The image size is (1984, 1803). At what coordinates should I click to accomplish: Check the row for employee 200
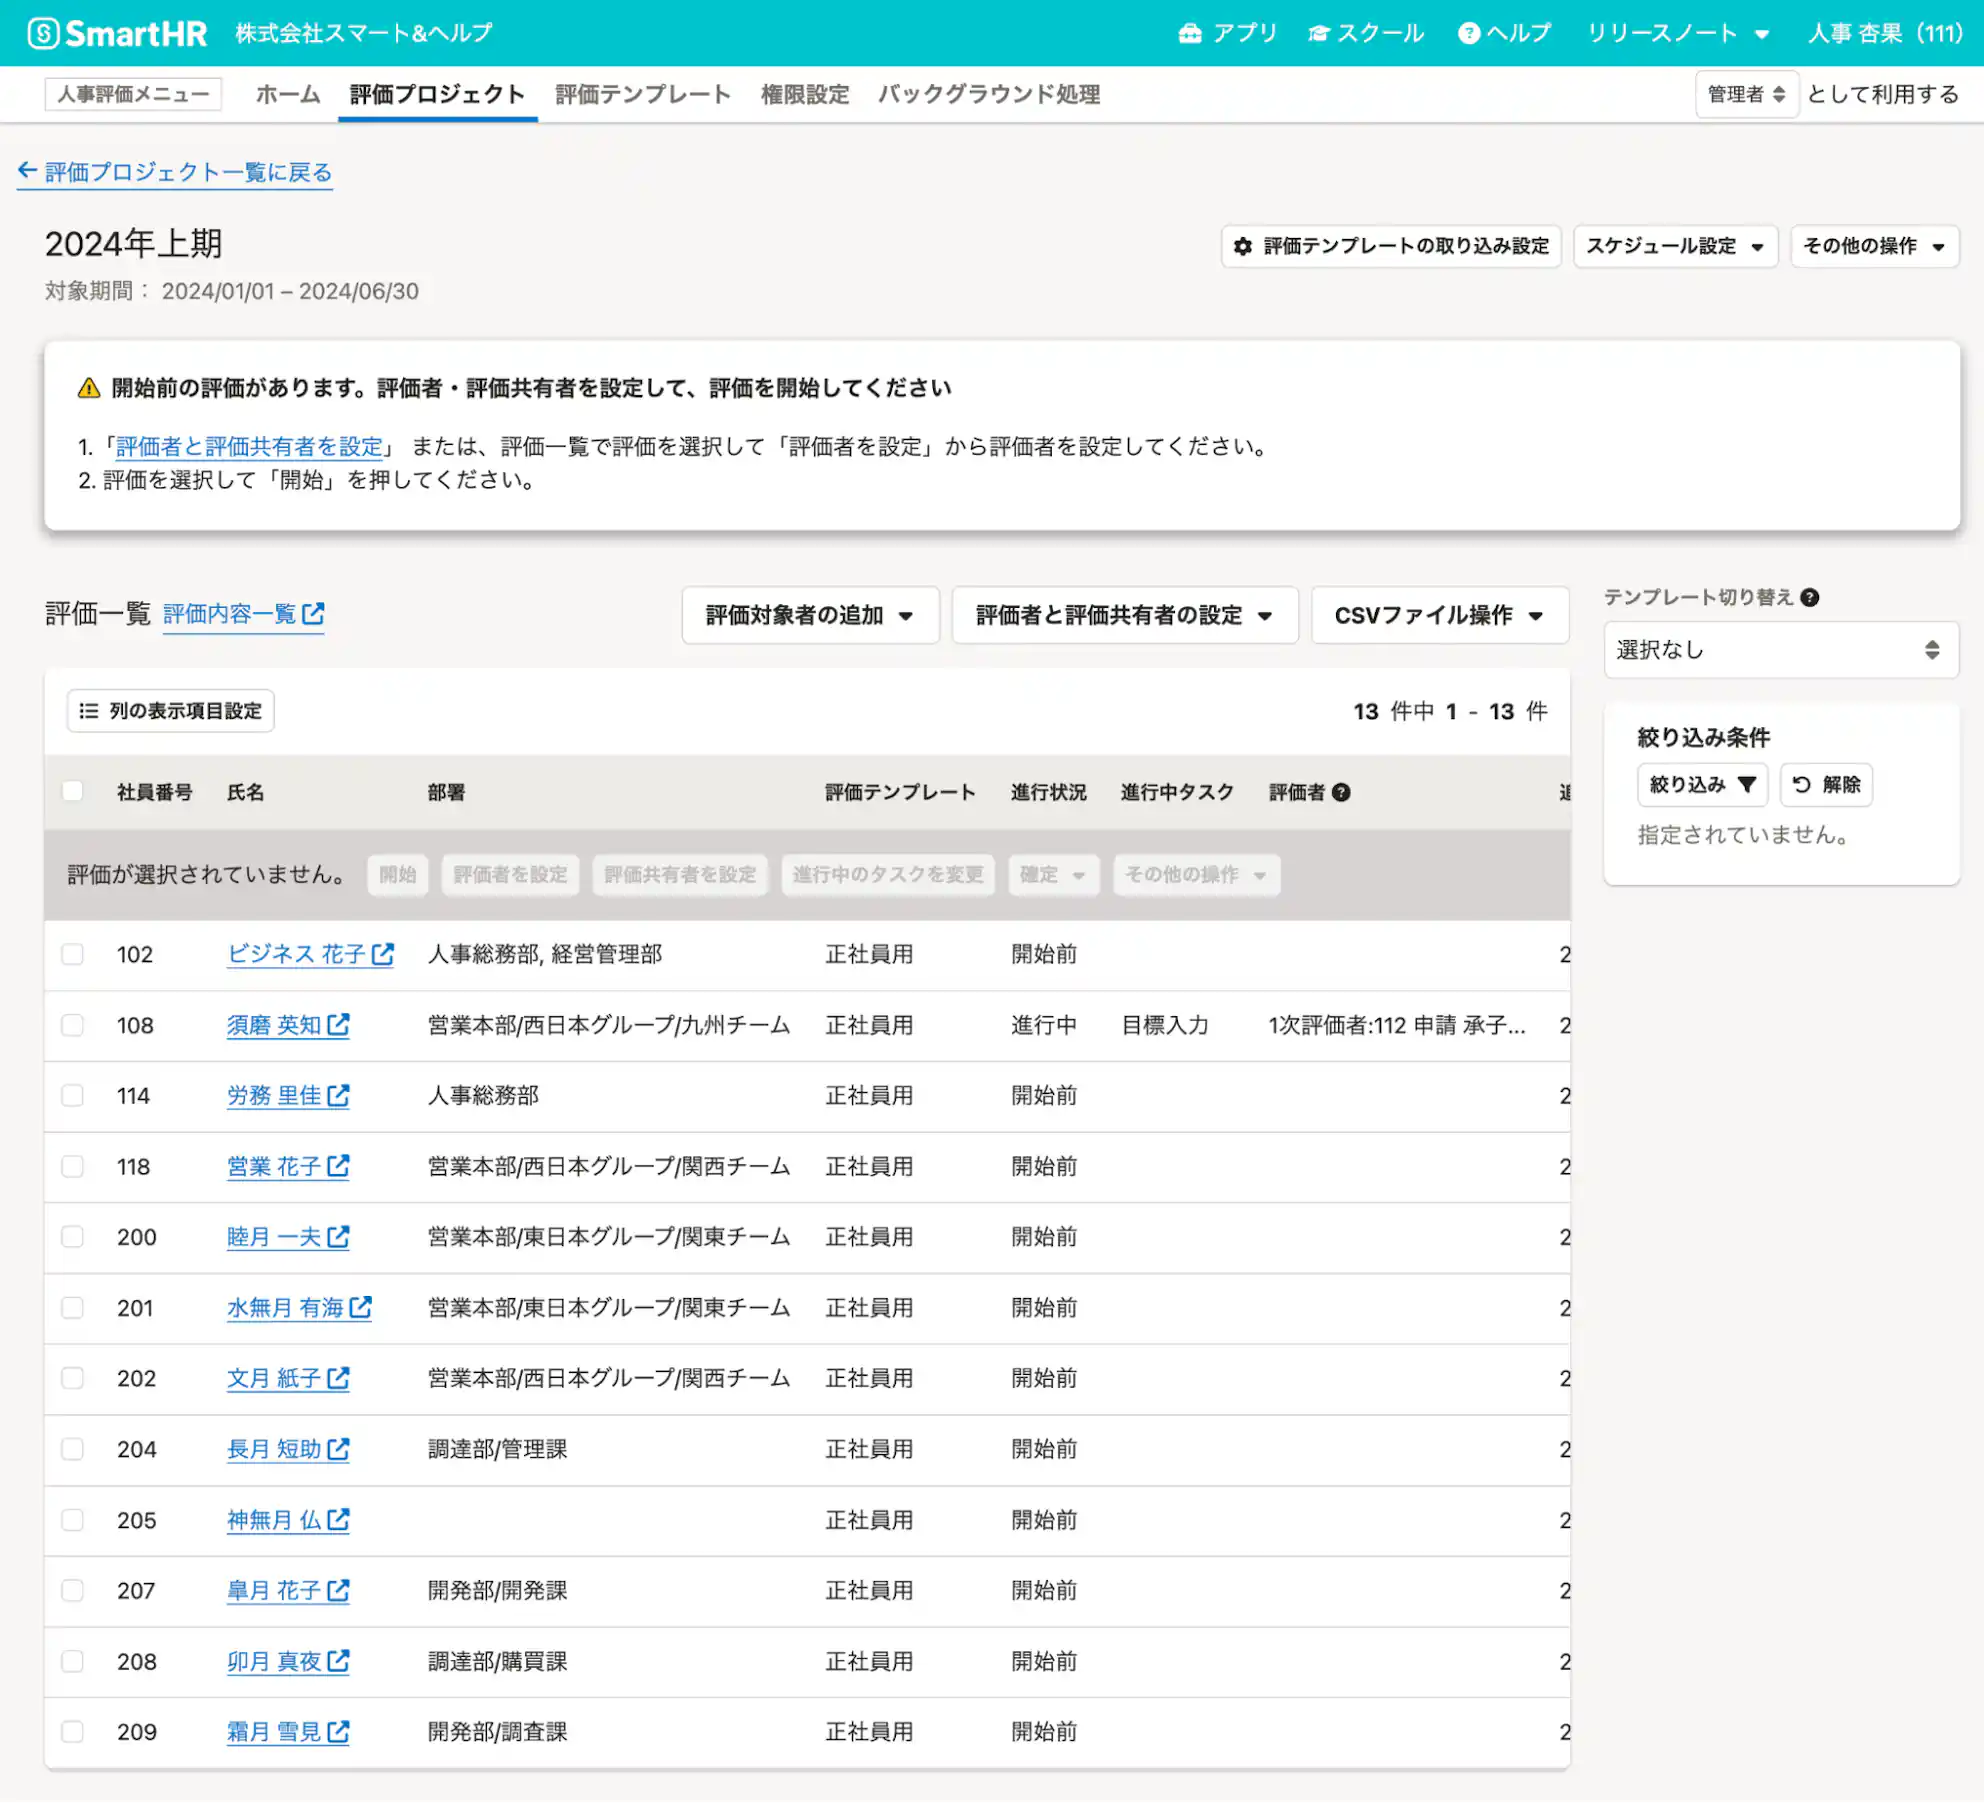(72, 1237)
